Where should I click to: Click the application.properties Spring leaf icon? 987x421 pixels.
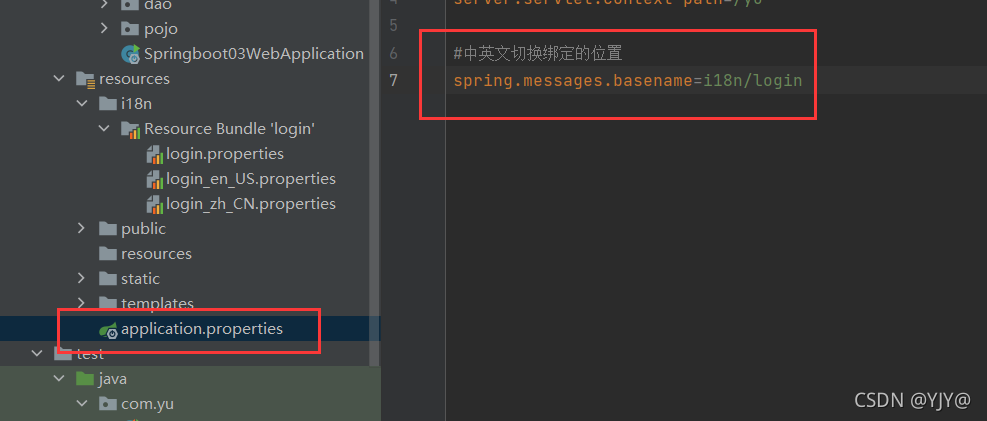pyautogui.click(x=109, y=330)
